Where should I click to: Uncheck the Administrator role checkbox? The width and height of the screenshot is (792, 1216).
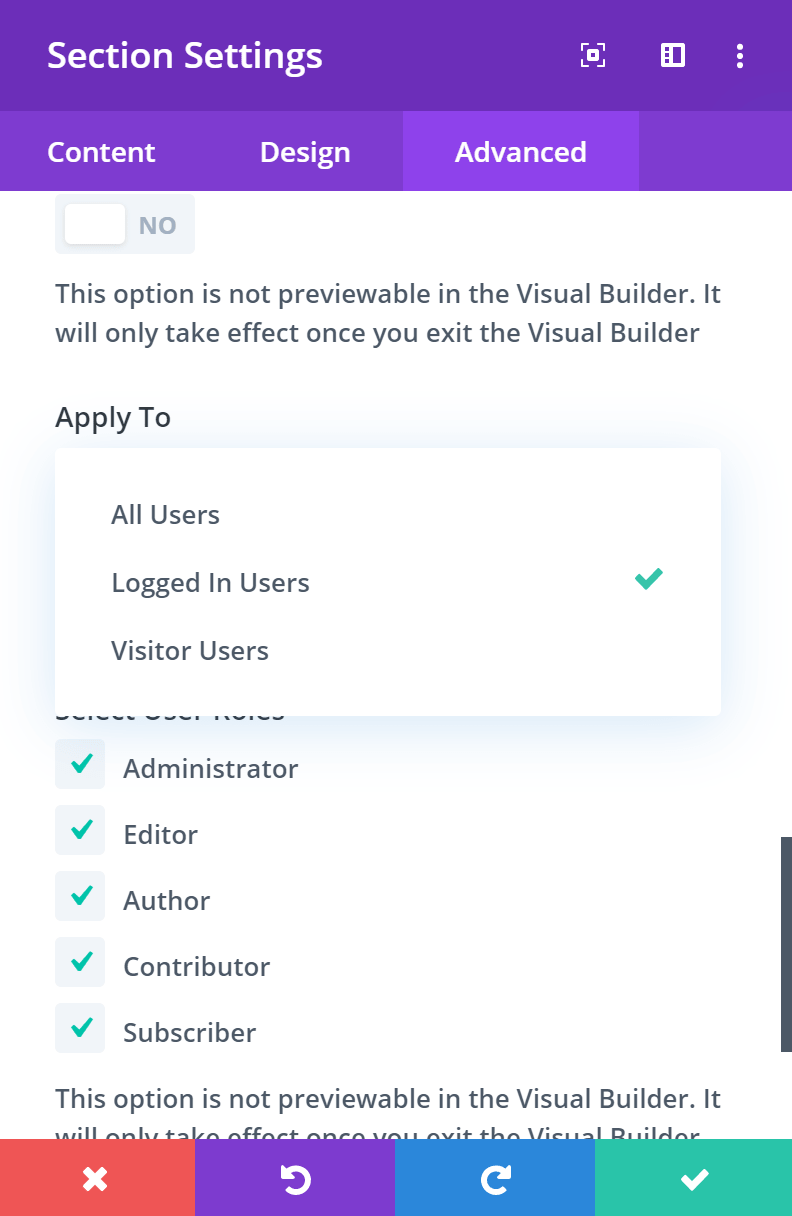point(80,764)
